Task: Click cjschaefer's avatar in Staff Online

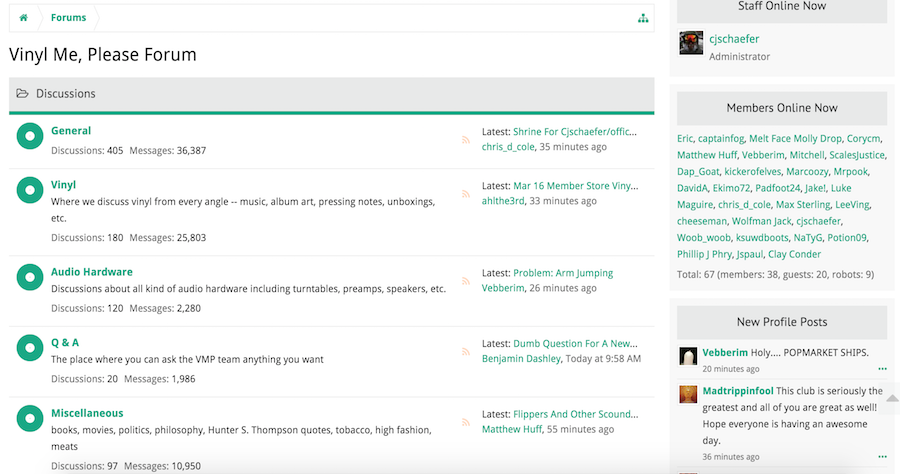Action: [691, 43]
